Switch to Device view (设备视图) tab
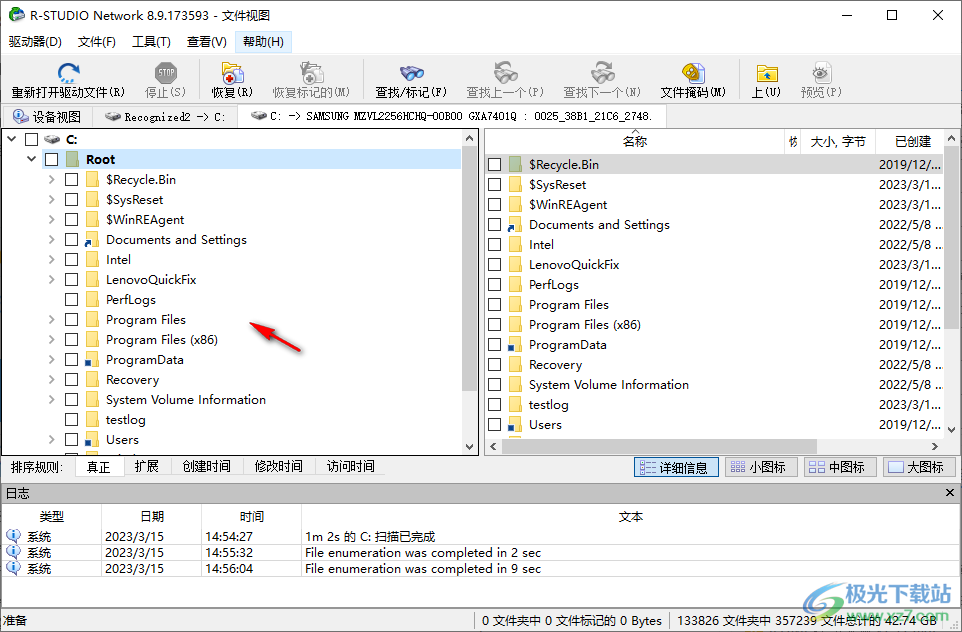This screenshot has width=962, height=632. (x=47, y=117)
